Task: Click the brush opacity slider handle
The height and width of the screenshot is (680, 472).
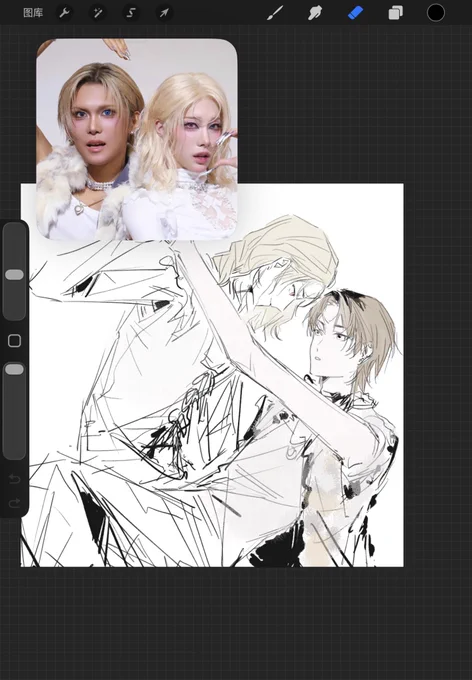Action: tap(14, 369)
